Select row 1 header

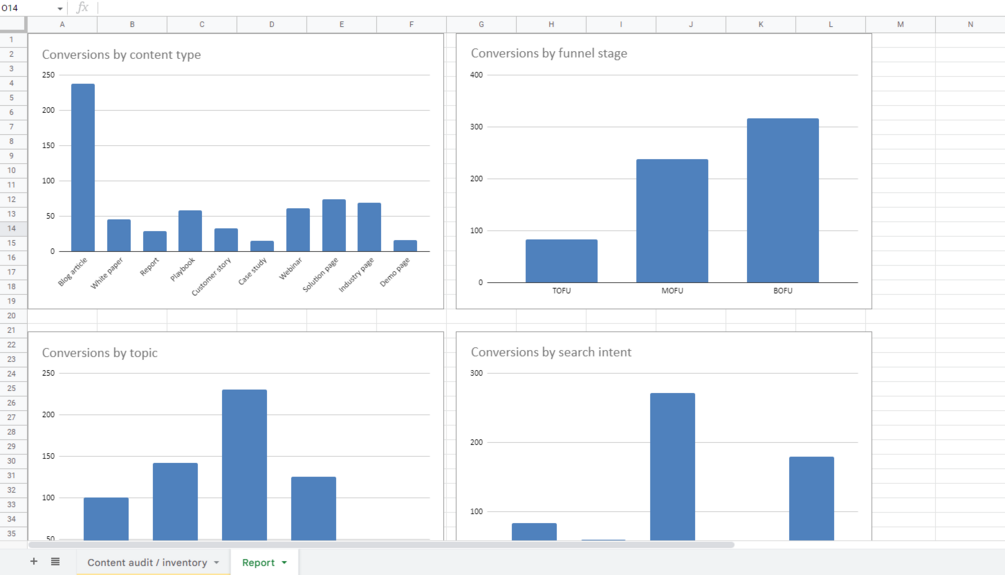click(12, 40)
